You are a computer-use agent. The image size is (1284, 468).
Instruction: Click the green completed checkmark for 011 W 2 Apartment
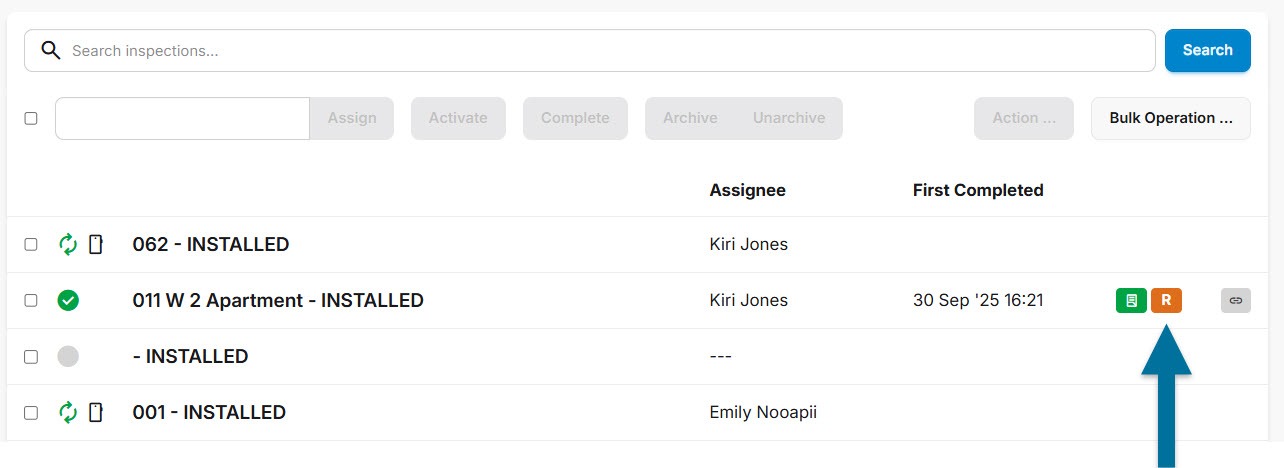[x=68, y=300]
